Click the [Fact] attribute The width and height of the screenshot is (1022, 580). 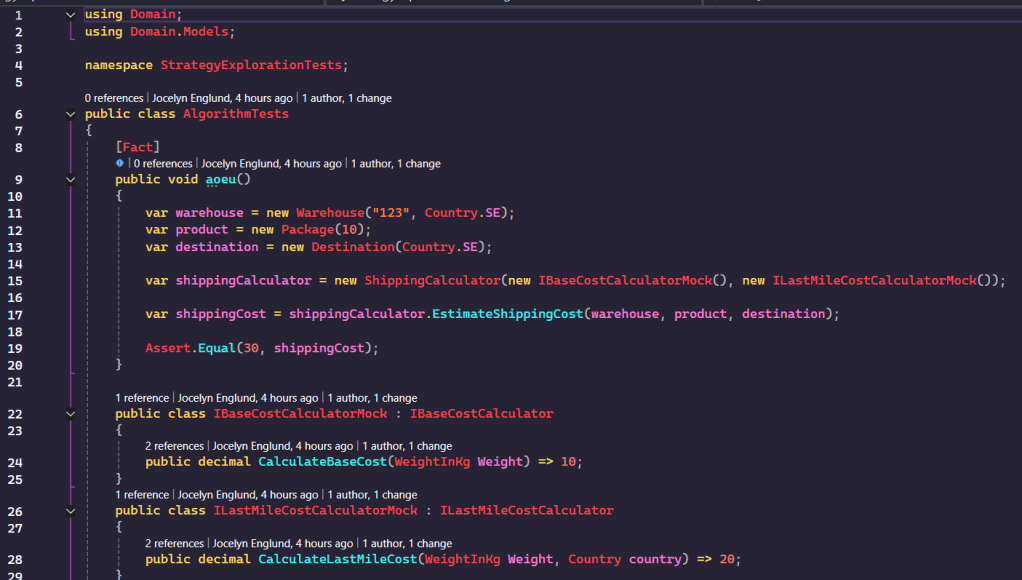[137, 147]
